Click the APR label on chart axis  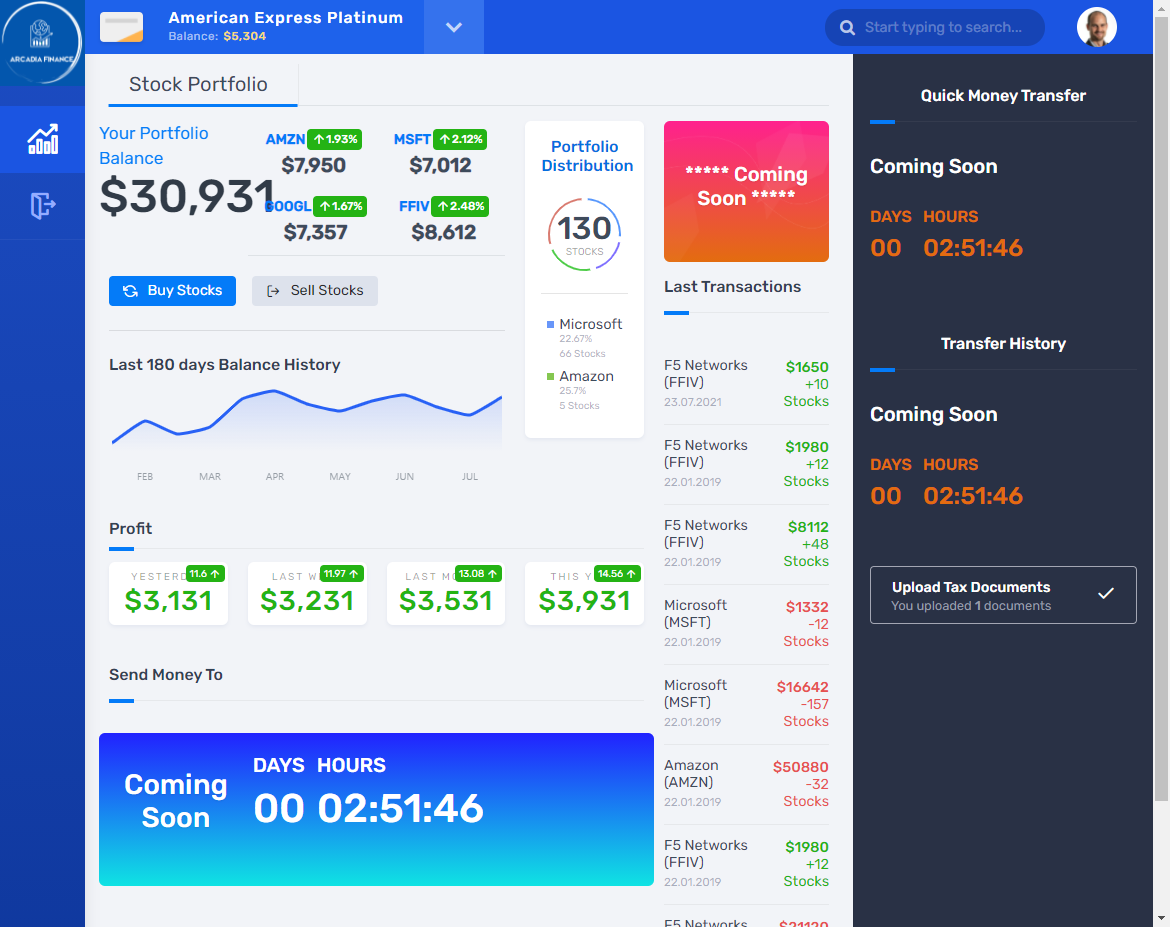point(275,477)
